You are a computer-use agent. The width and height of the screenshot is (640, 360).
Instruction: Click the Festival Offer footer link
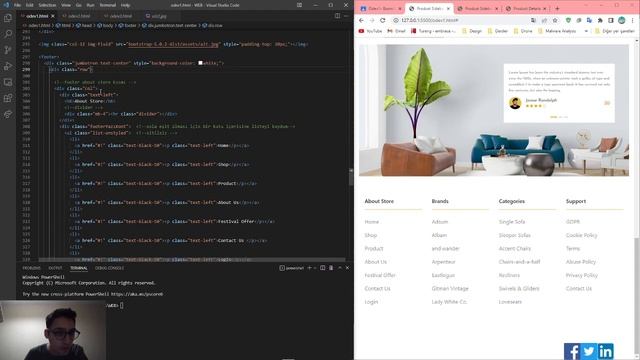pyautogui.click(x=380, y=275)
